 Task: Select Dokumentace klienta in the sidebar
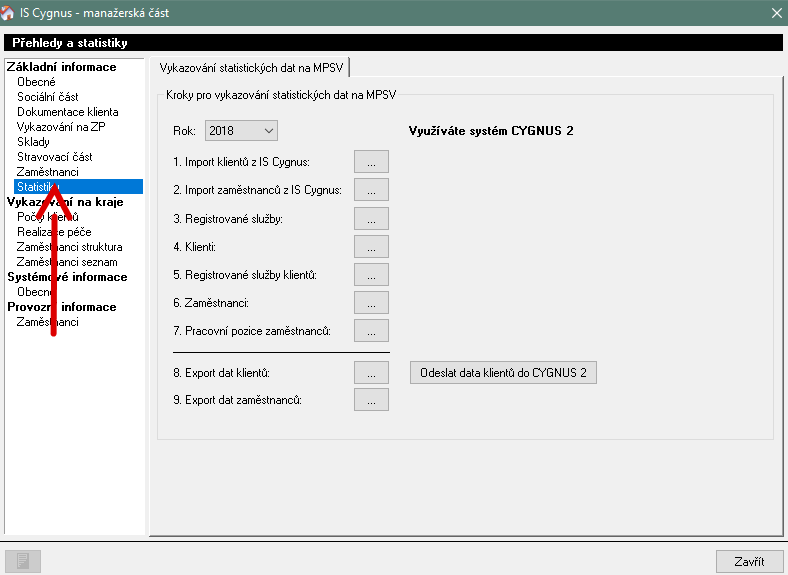[x=68, y=112]
